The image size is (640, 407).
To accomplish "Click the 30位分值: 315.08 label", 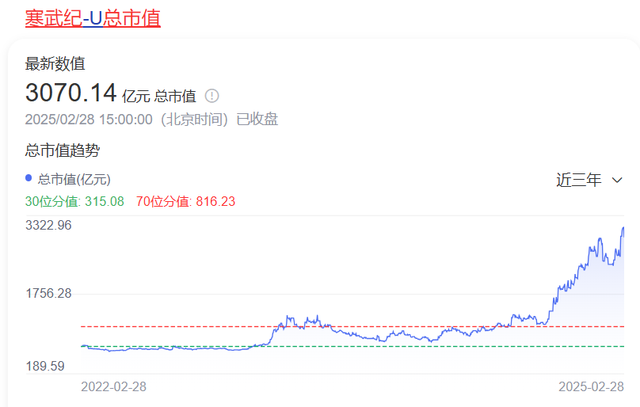I will click(x=75, y=201).
